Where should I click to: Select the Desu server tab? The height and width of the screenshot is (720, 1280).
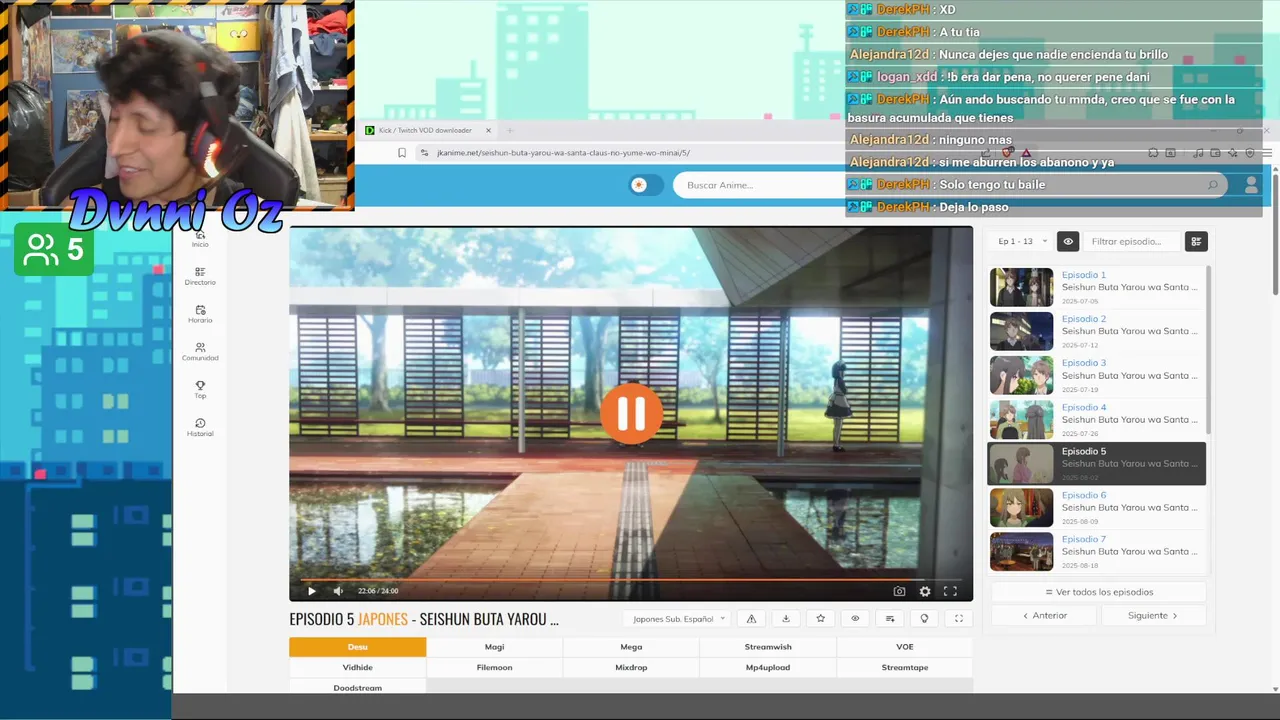coord(358,647)
